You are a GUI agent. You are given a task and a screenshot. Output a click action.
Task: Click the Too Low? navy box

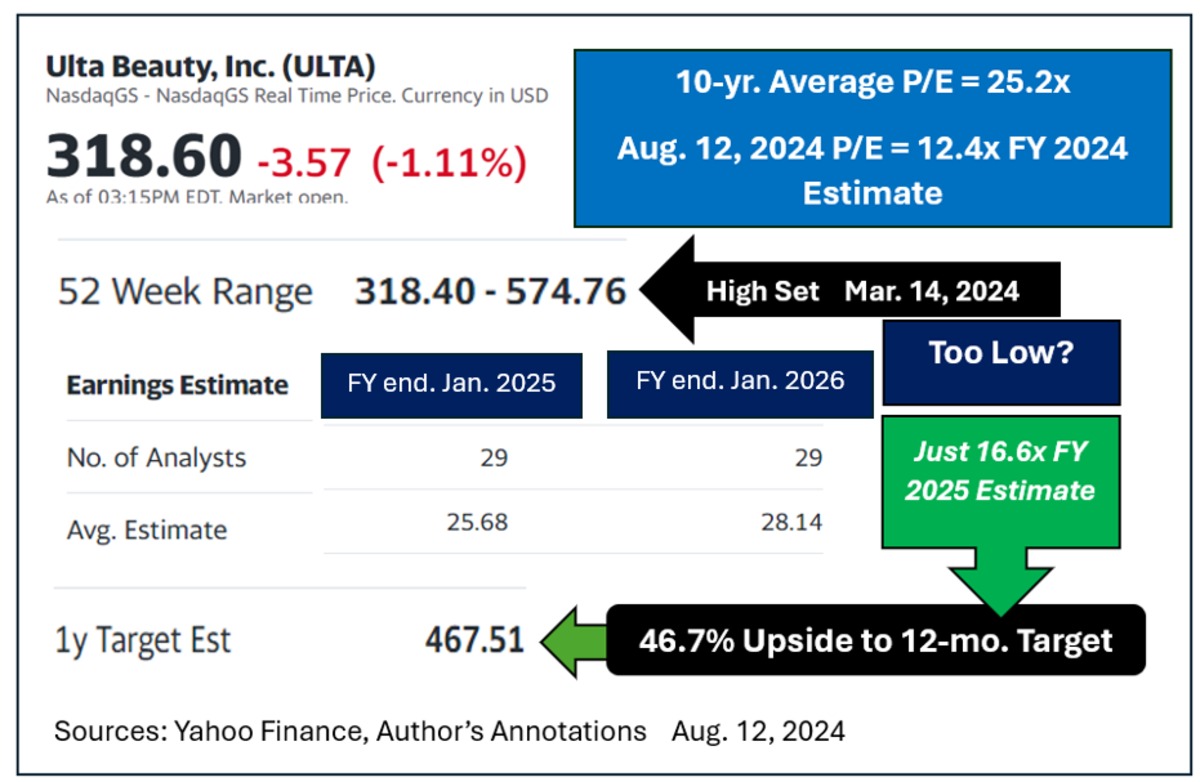tap(1001, 353)
